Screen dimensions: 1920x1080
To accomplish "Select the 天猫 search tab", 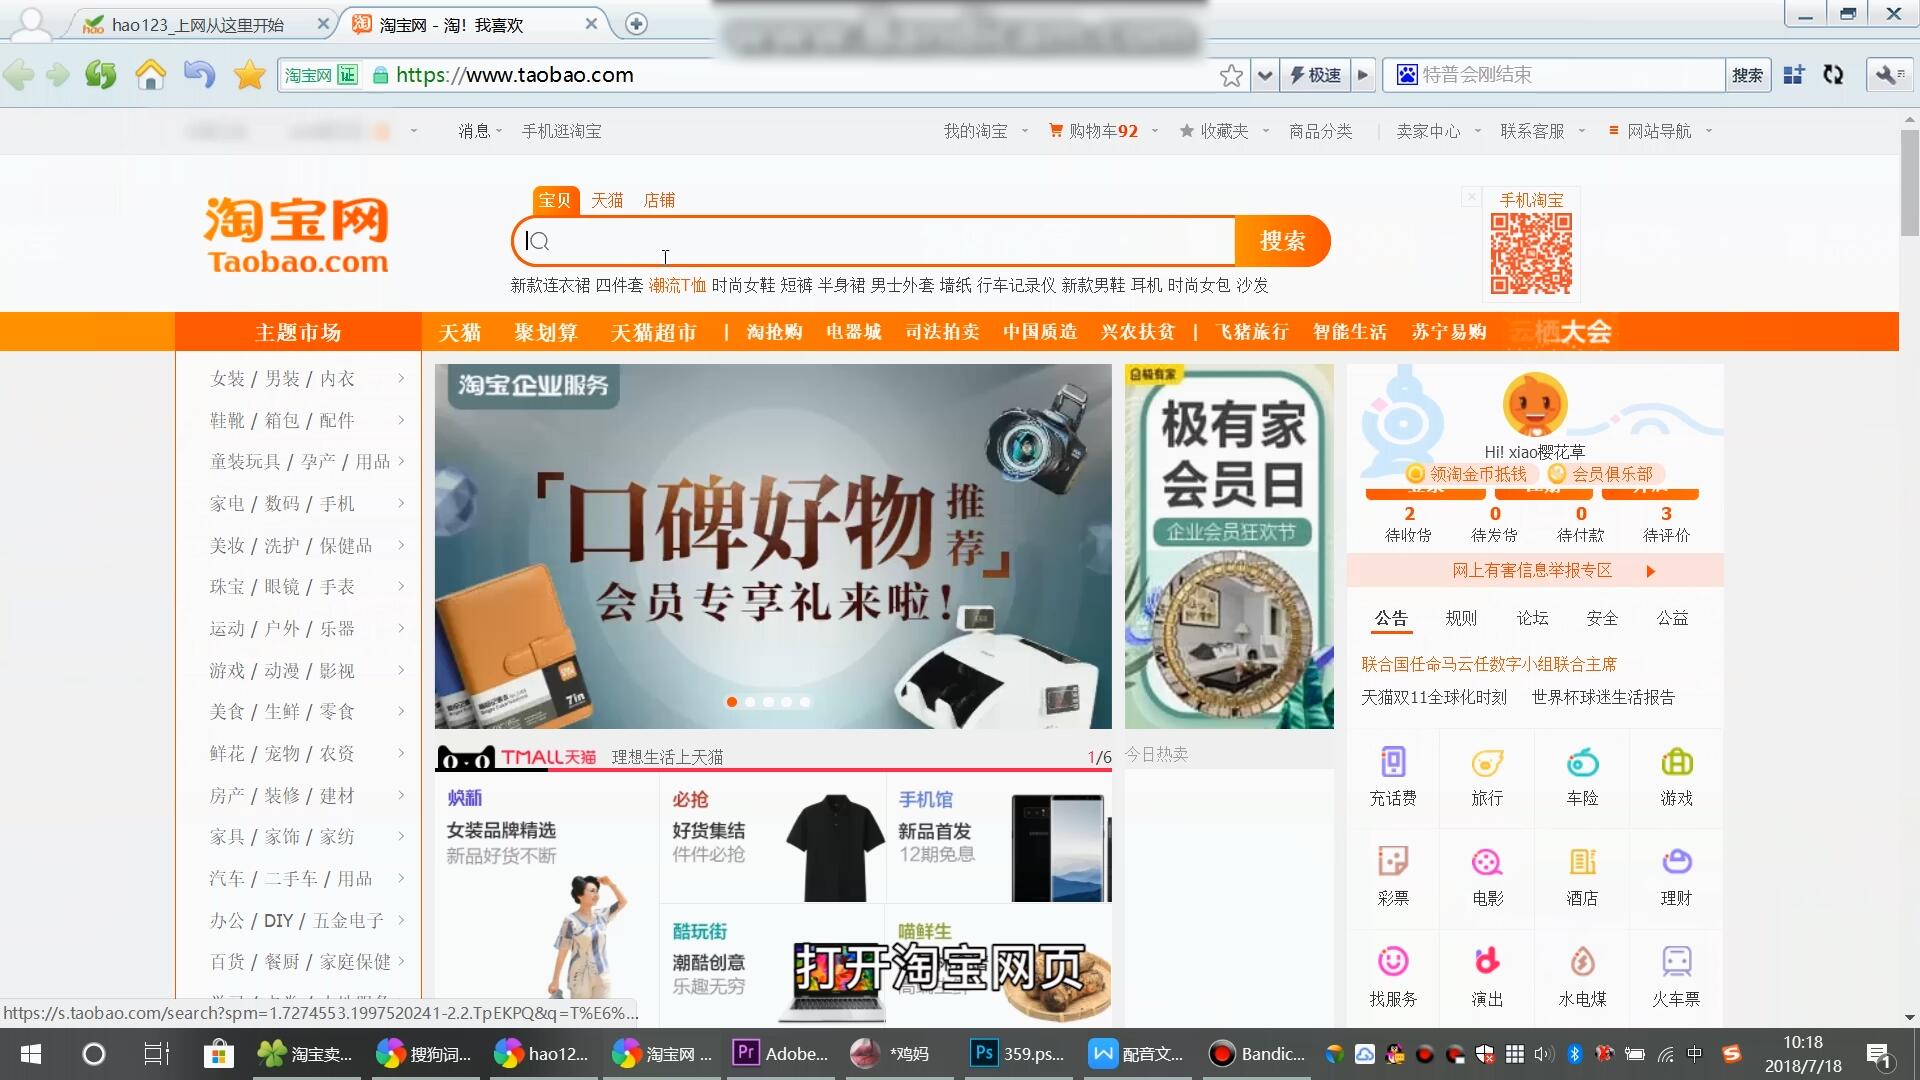I will 607,200.
